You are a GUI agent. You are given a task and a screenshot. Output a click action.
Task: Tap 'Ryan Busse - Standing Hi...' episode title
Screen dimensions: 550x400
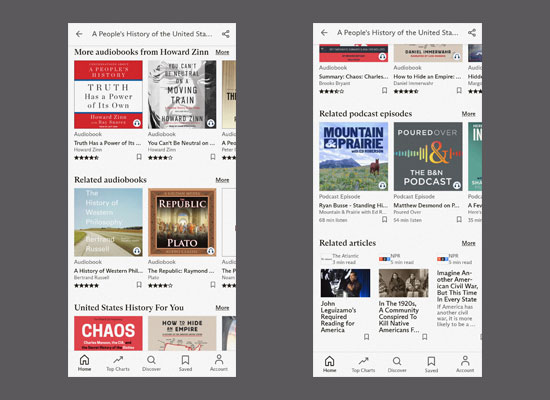tap(354, 205)
